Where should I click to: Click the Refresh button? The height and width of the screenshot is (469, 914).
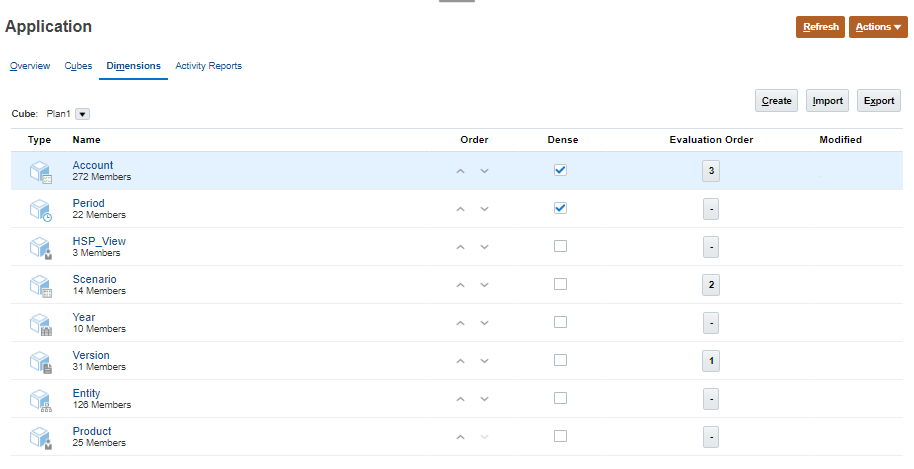[820, 27]
